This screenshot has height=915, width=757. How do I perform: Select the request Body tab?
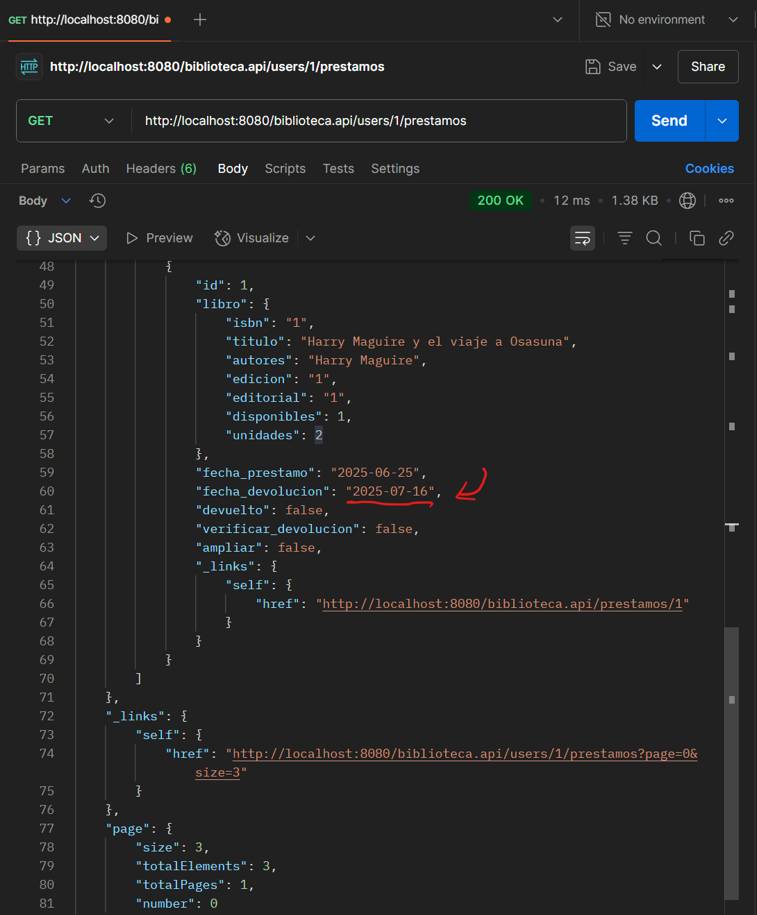coord(233,169)
